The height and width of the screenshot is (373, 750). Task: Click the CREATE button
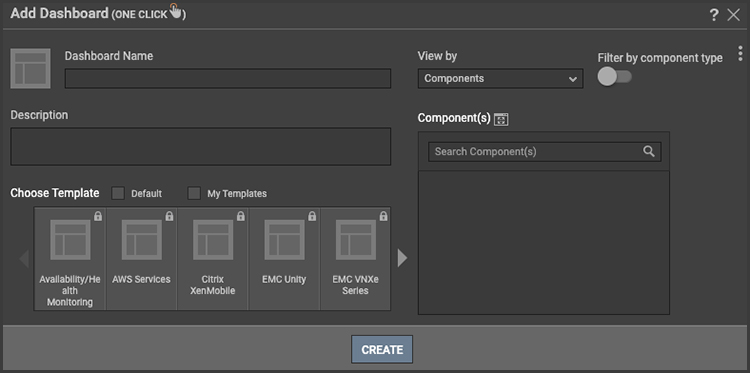click(382, 350)
